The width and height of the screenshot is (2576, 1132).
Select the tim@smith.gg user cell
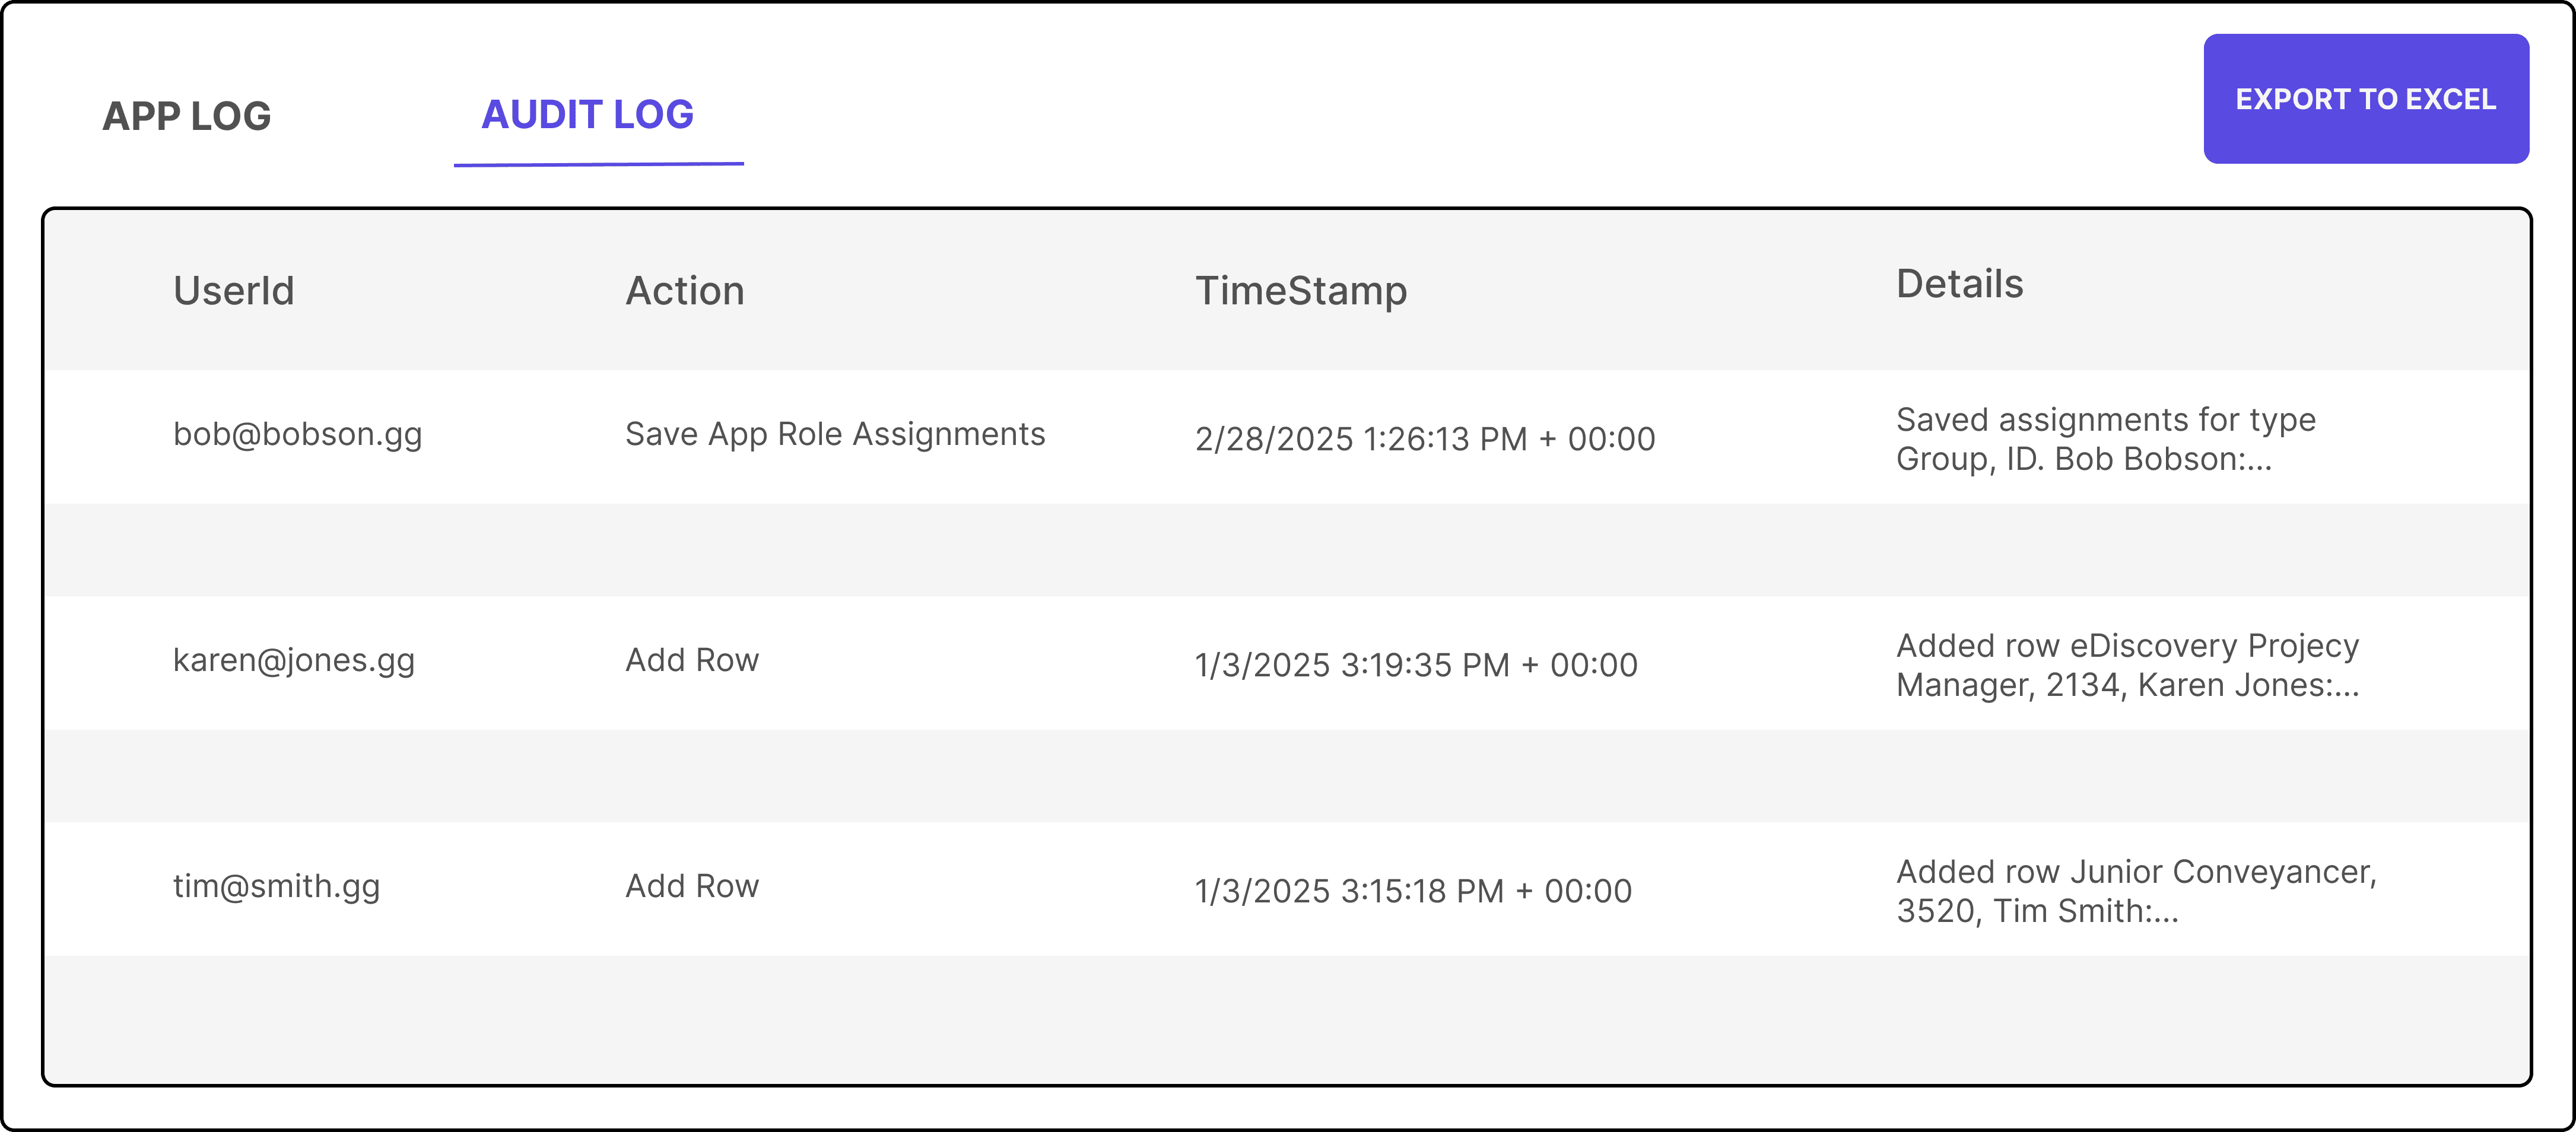point(277,886)
